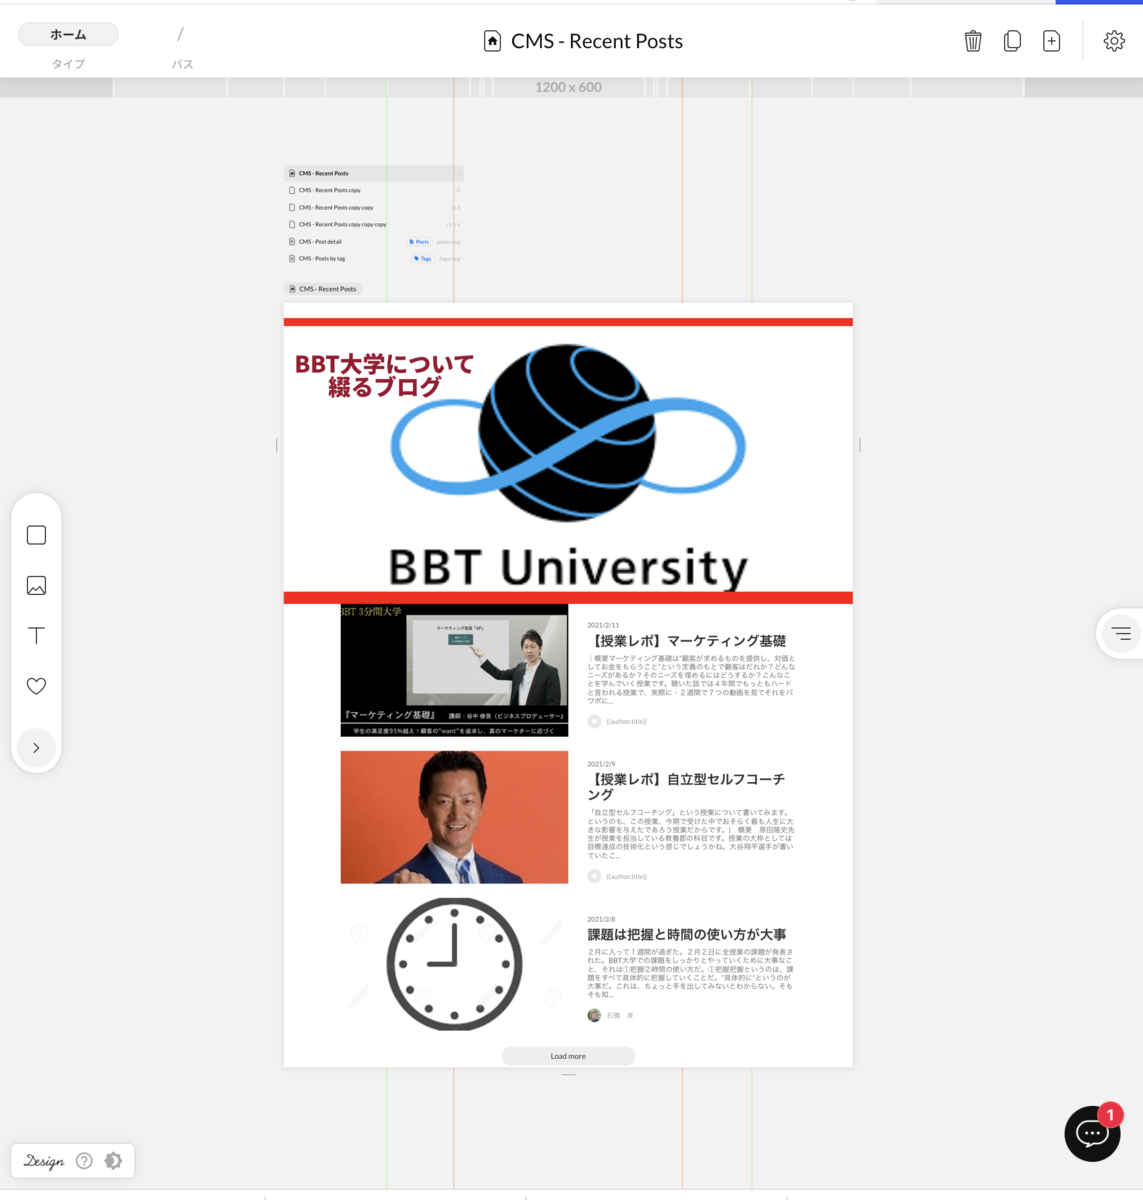
Task: Open CMS - Post detail page
Action: point(373,241)
